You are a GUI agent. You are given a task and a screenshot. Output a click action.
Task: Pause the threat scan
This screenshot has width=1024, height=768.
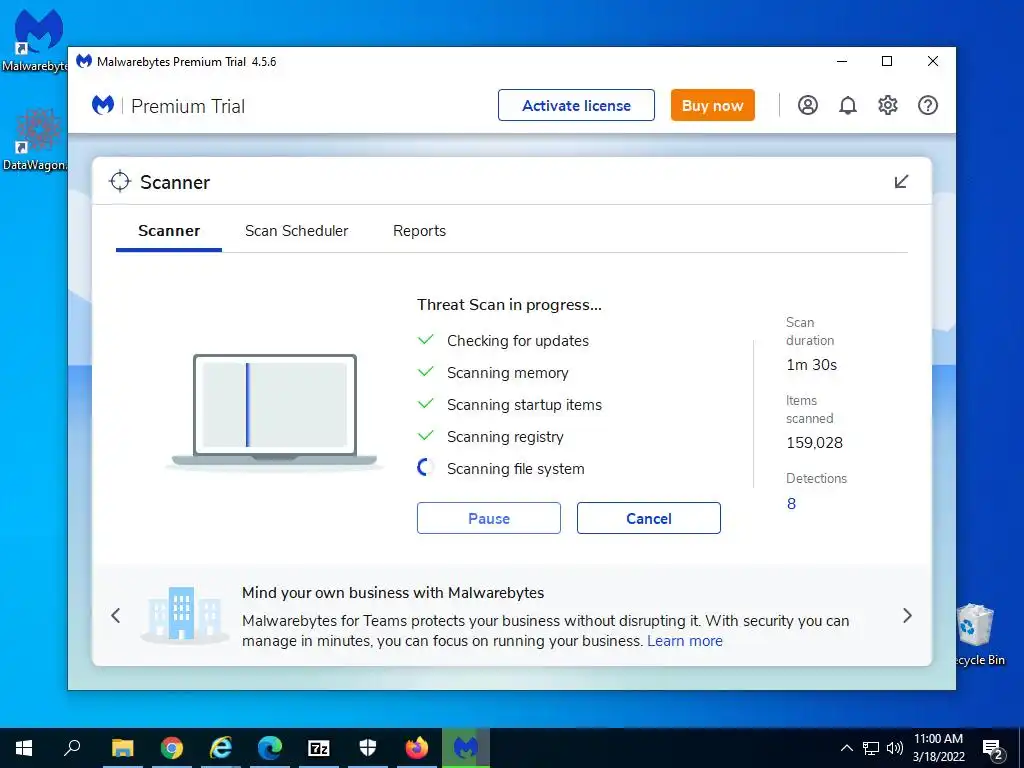point(488,518)
